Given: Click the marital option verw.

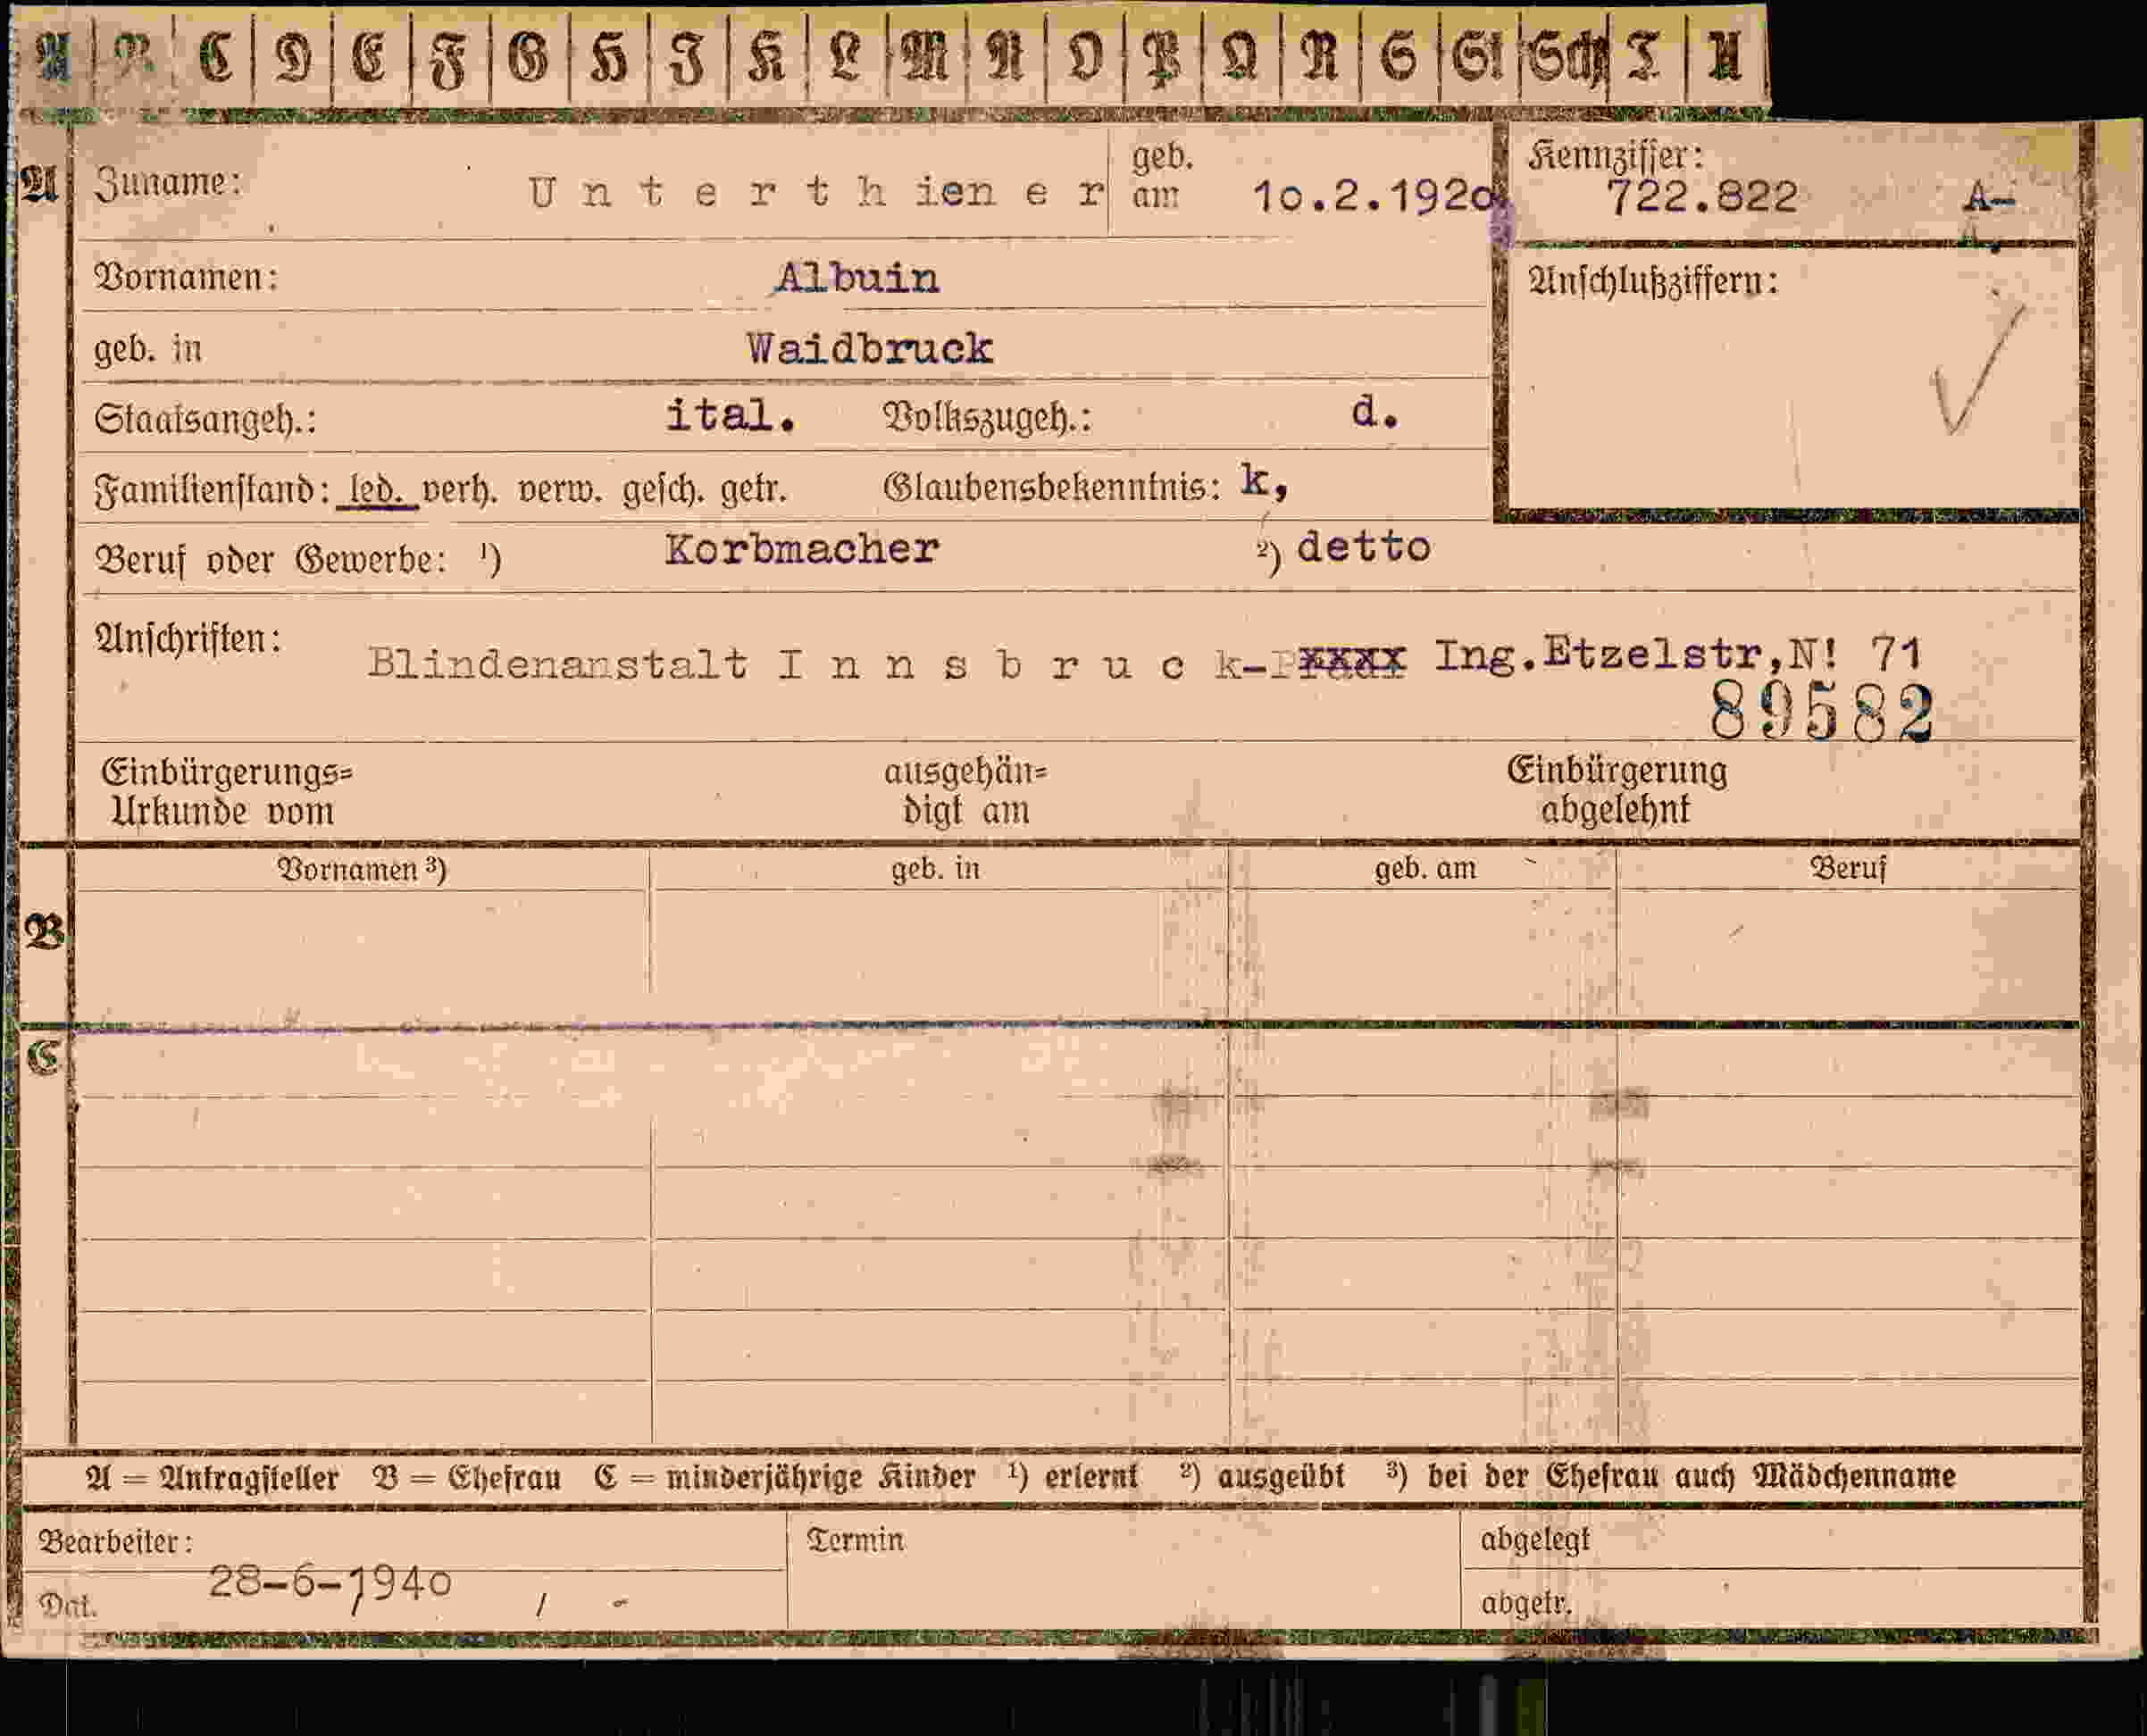Looking at the screenshot, I should pos(559,490).
